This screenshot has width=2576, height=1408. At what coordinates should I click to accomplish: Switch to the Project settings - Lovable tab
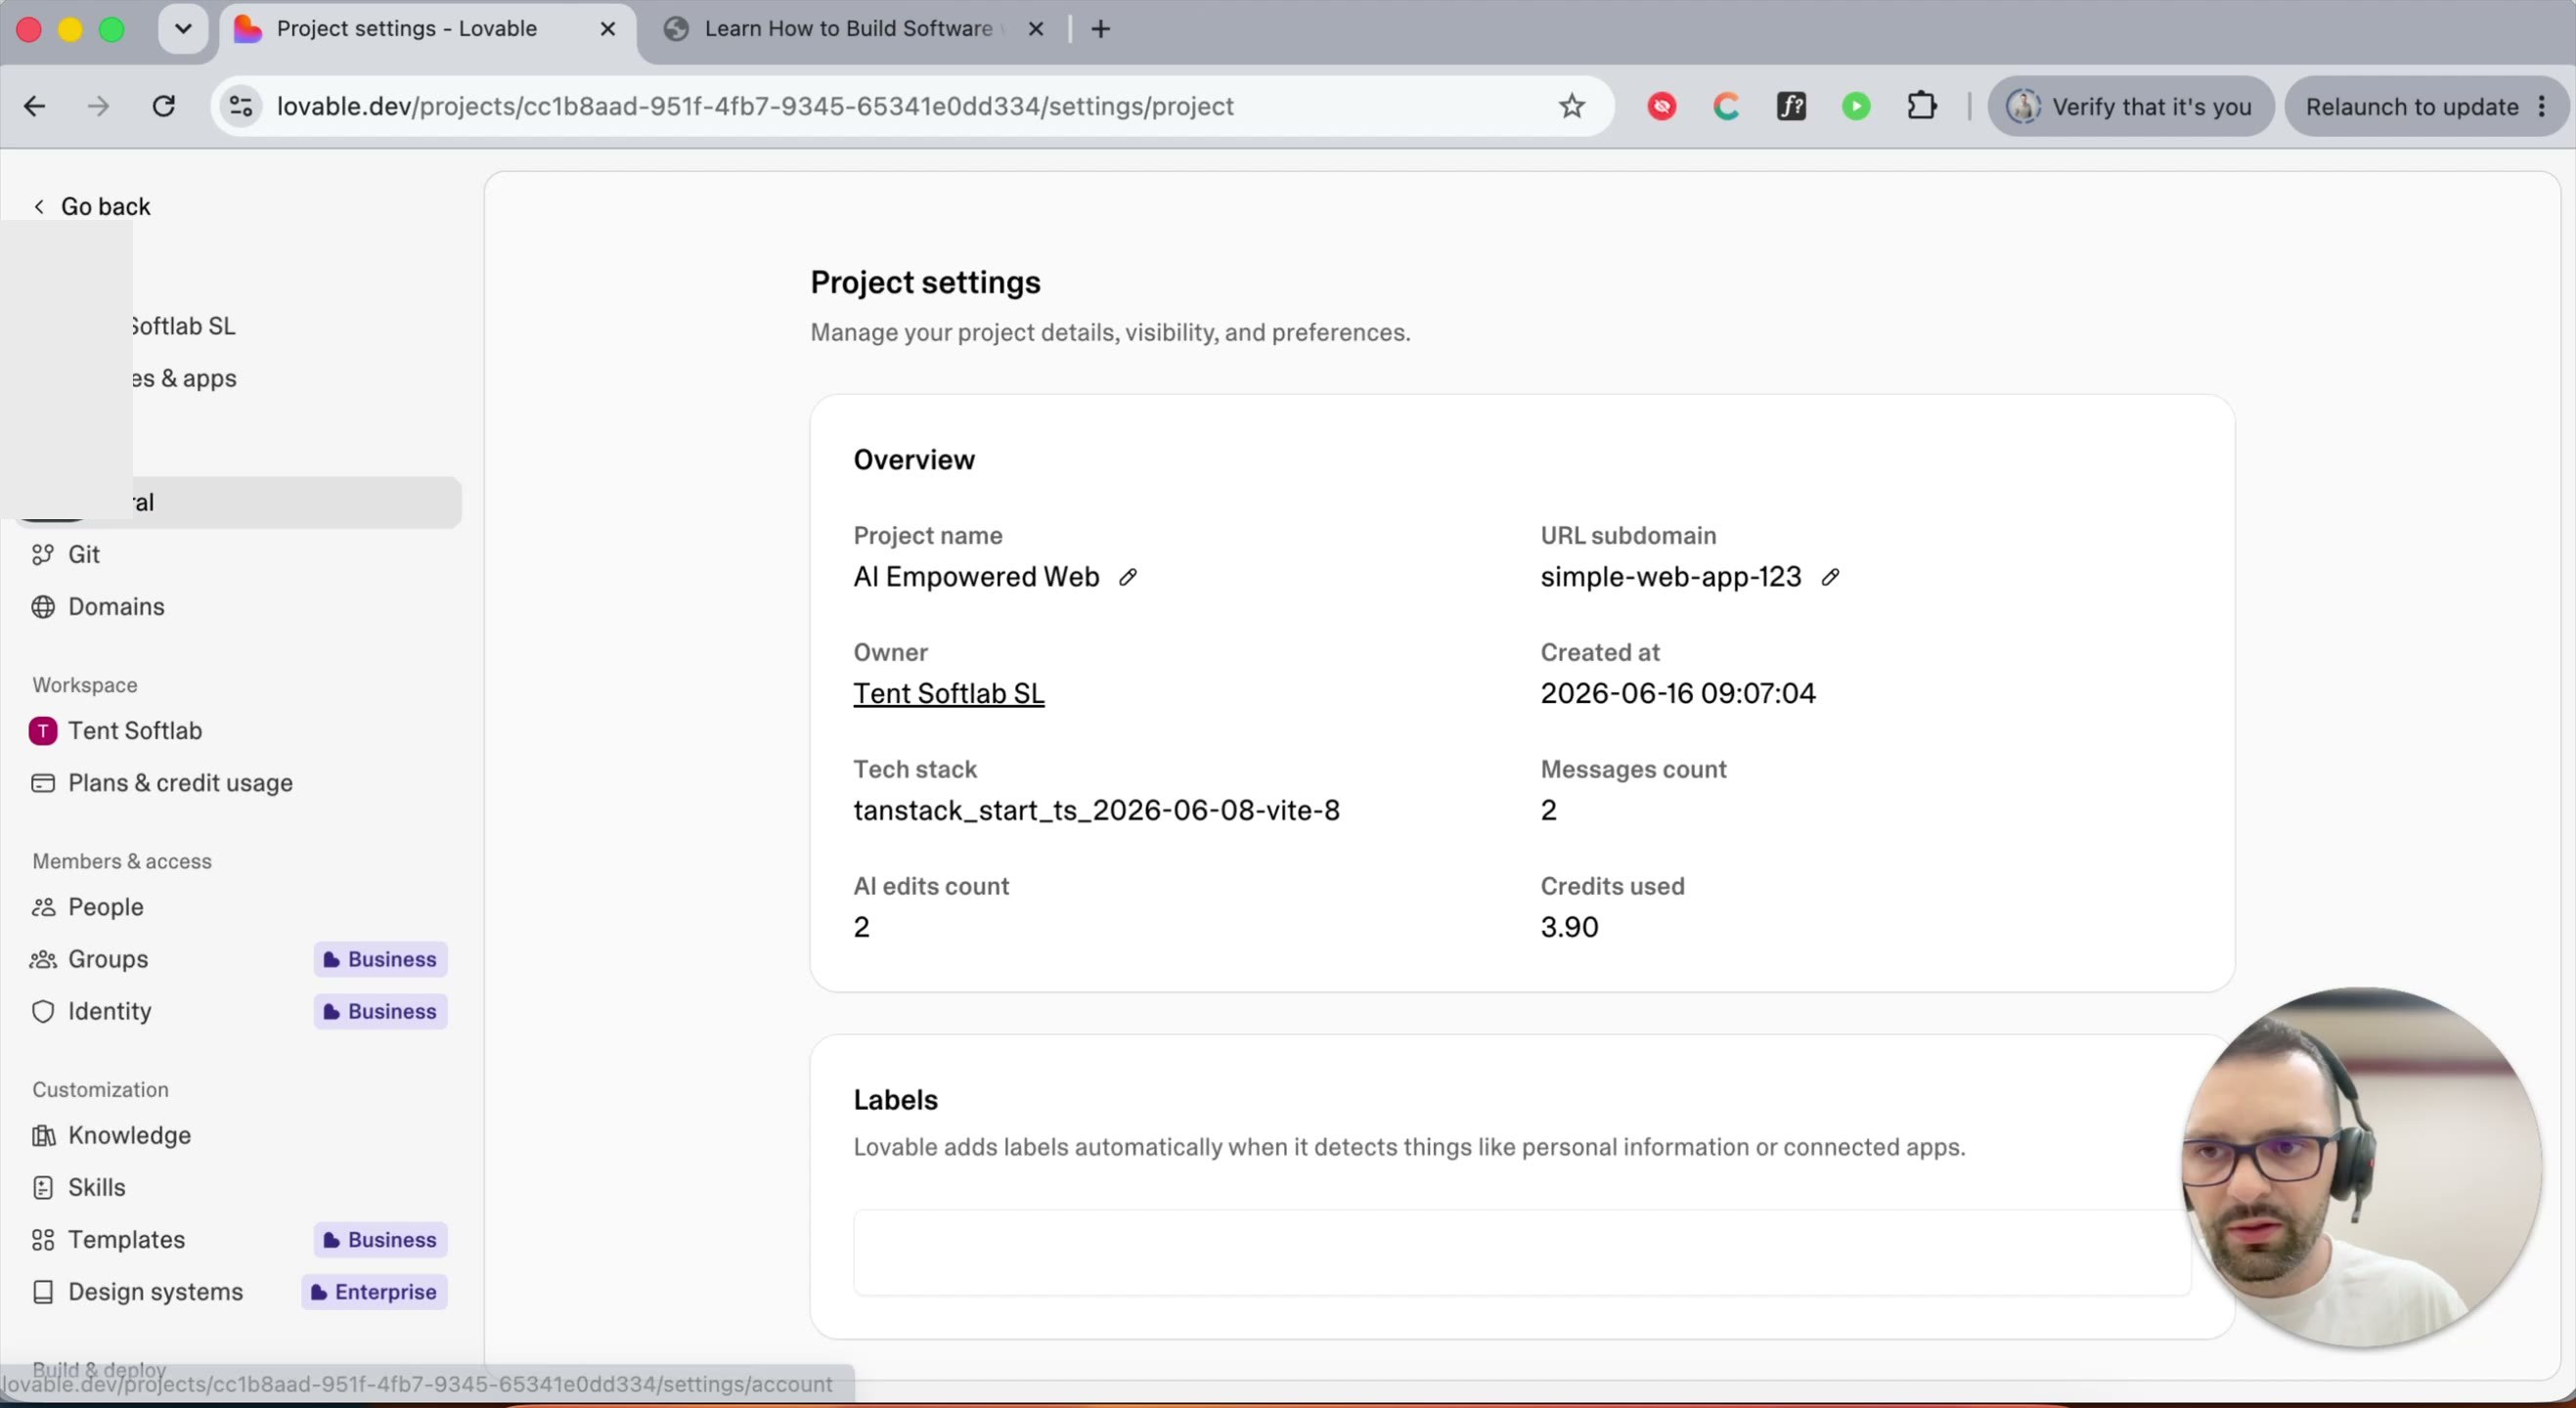pyautogui.click(x=426, y=30)
